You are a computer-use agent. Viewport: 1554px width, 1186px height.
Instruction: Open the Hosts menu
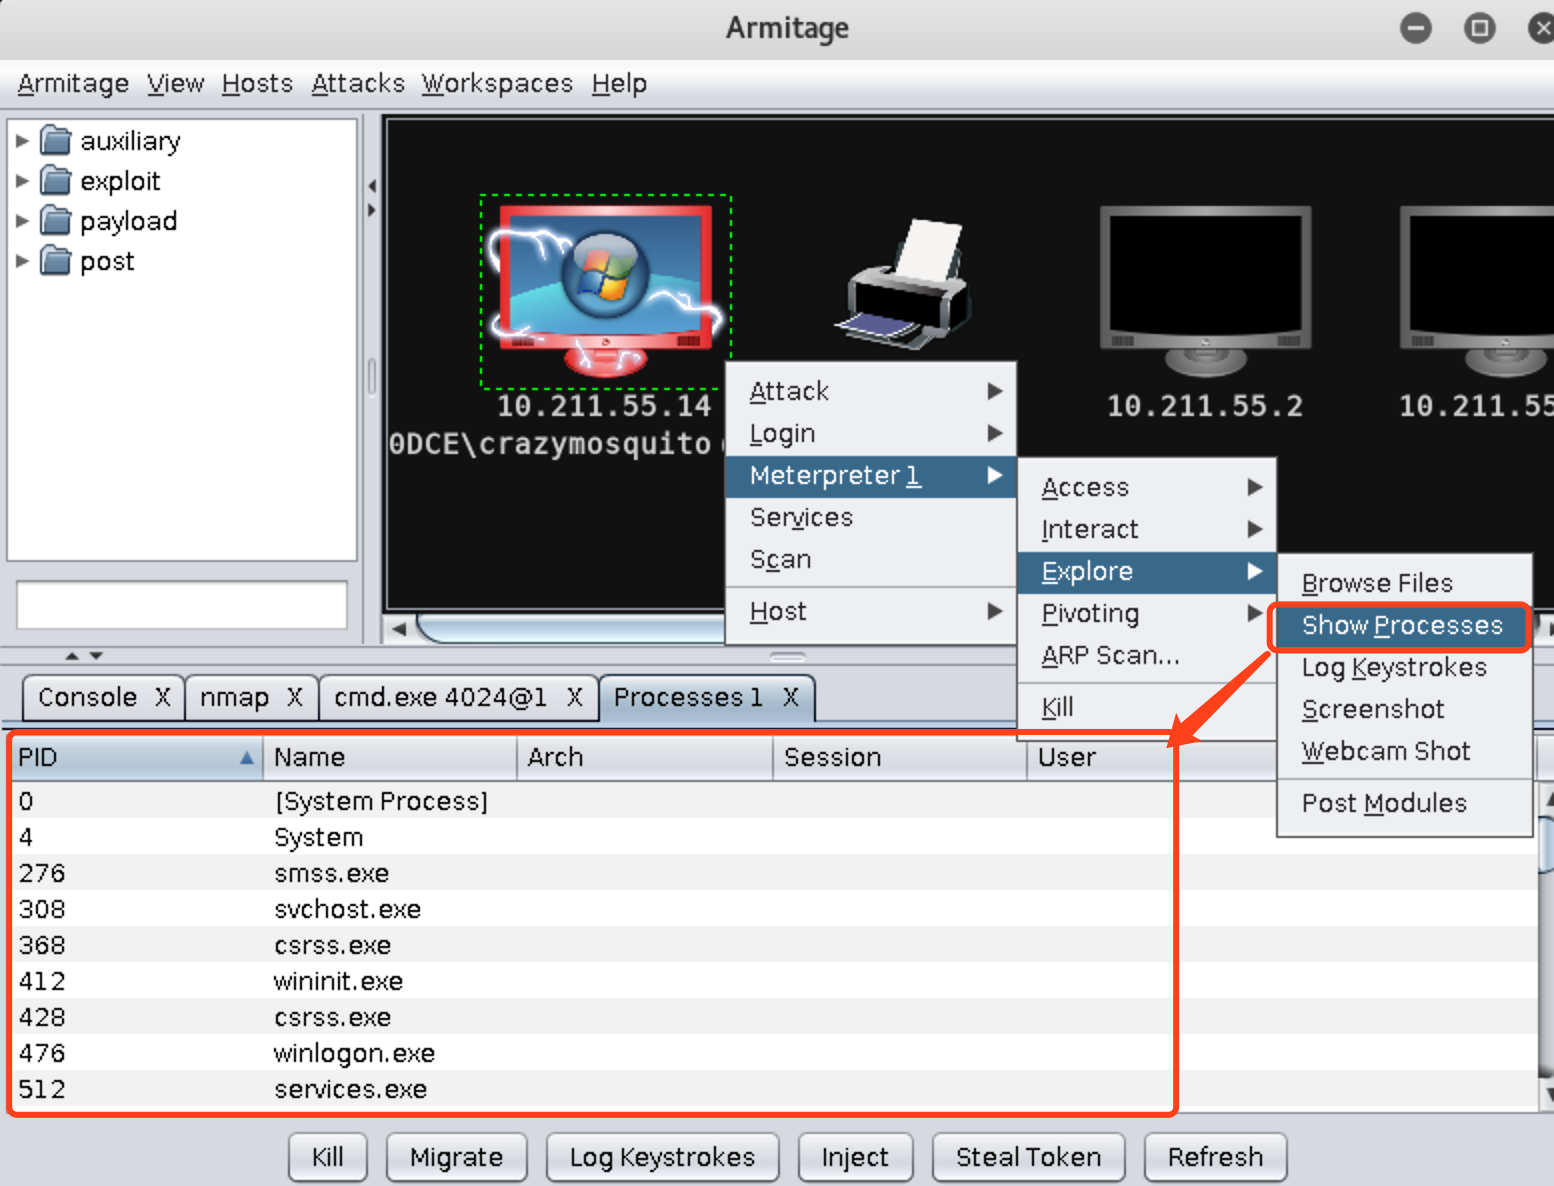click(257, 84)
